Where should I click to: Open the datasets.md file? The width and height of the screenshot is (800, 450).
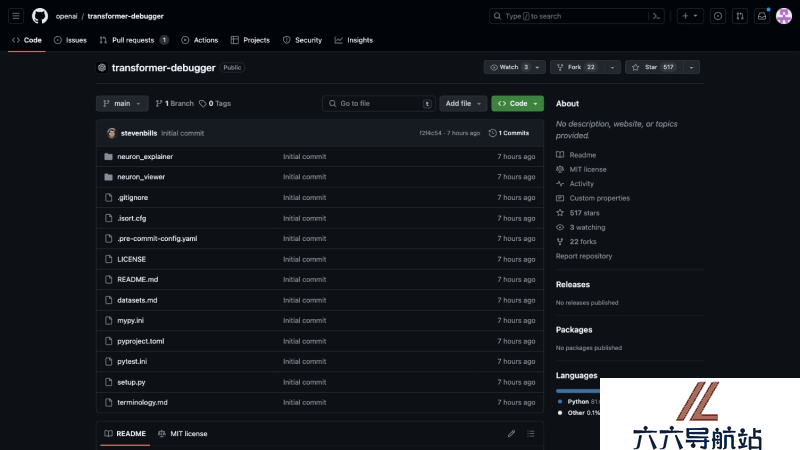pyautogui.click(x=137, y=301)
